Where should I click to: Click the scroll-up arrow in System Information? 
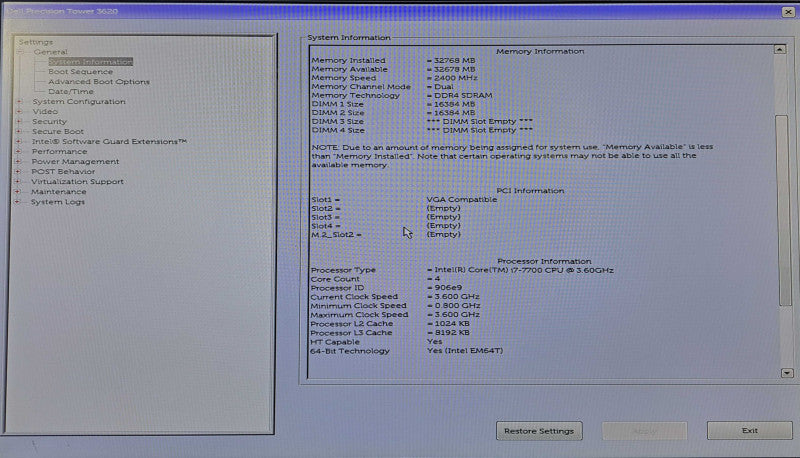point(780,49)
